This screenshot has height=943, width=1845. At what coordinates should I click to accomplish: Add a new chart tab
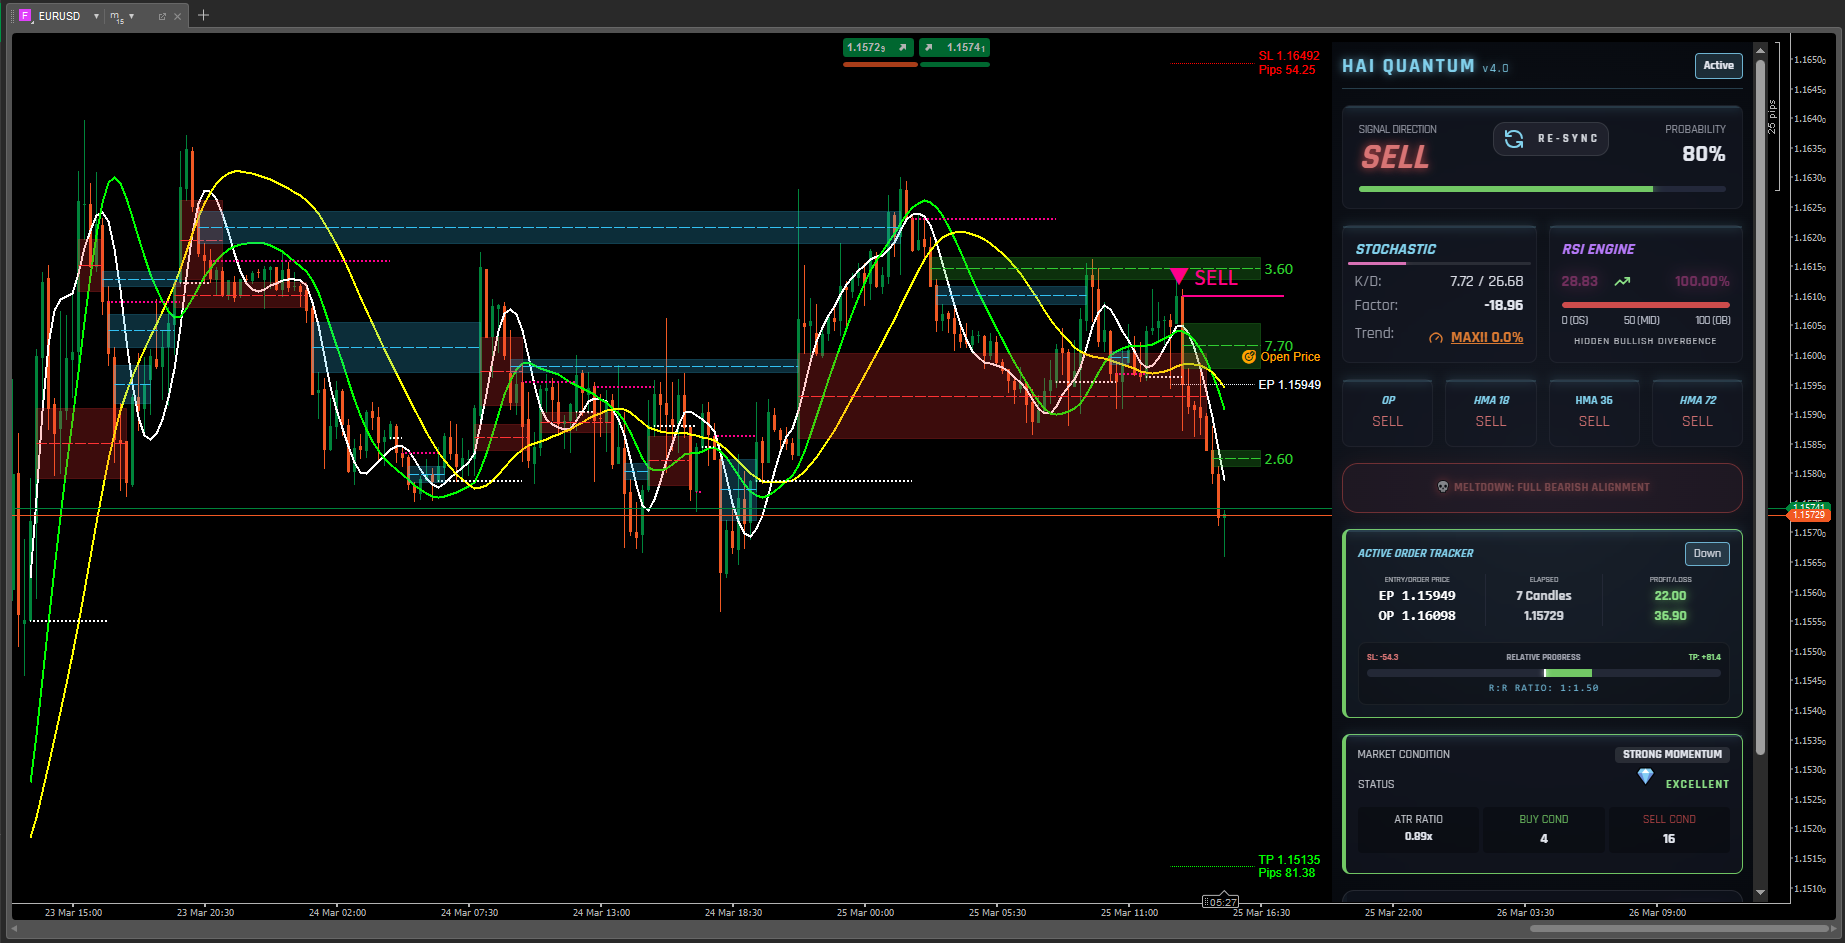pyautogui.click(x=203, y=15)
